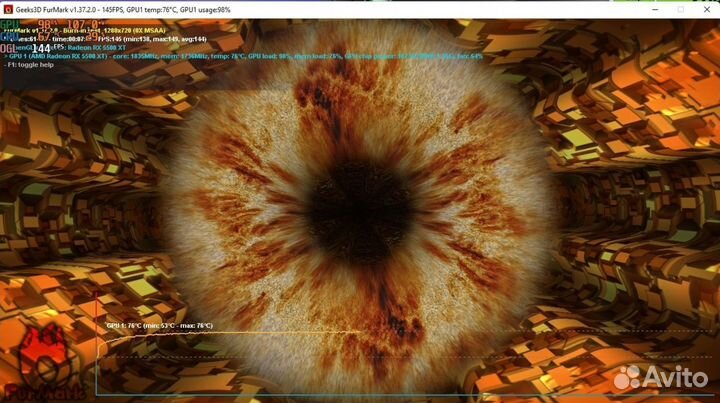Click the FurMark app icon in title bar
This screenshot has height=403, width=720.
click(8, 10)
